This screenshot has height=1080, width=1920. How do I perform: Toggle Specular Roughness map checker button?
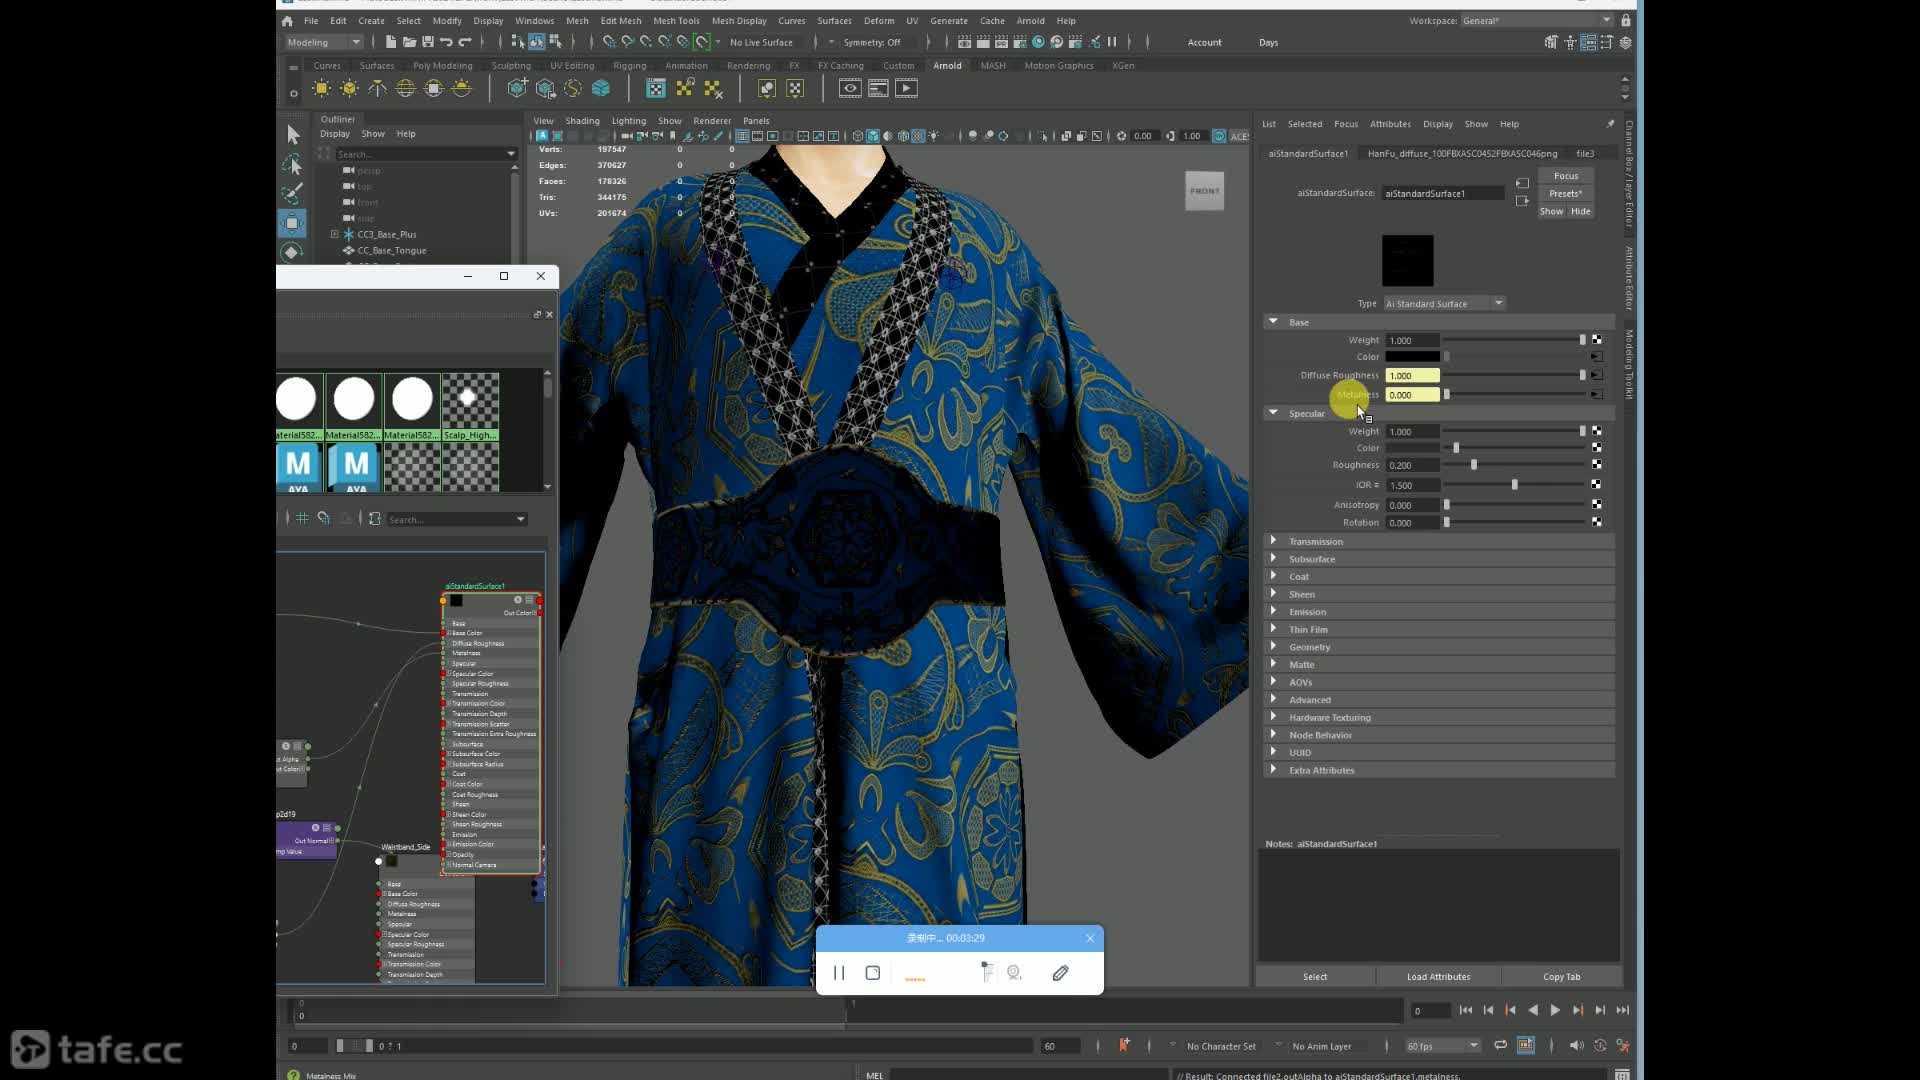point(1596,465)
